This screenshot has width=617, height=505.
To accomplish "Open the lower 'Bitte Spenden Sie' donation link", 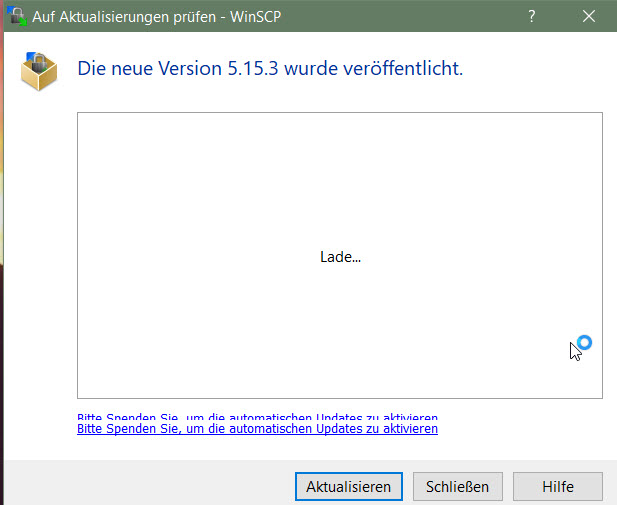I will pyautogui.click(x=257, y=429).
